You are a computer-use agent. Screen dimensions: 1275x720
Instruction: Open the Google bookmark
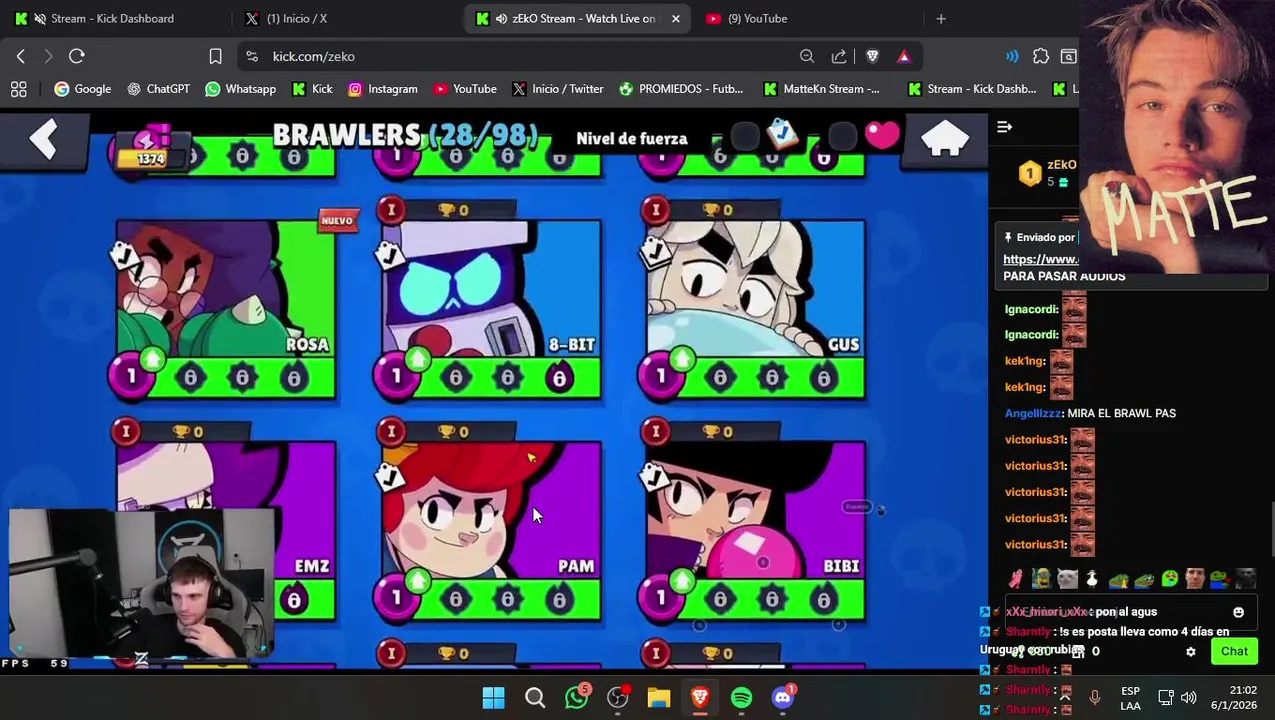pyautogui.click(x=82, y=89)
